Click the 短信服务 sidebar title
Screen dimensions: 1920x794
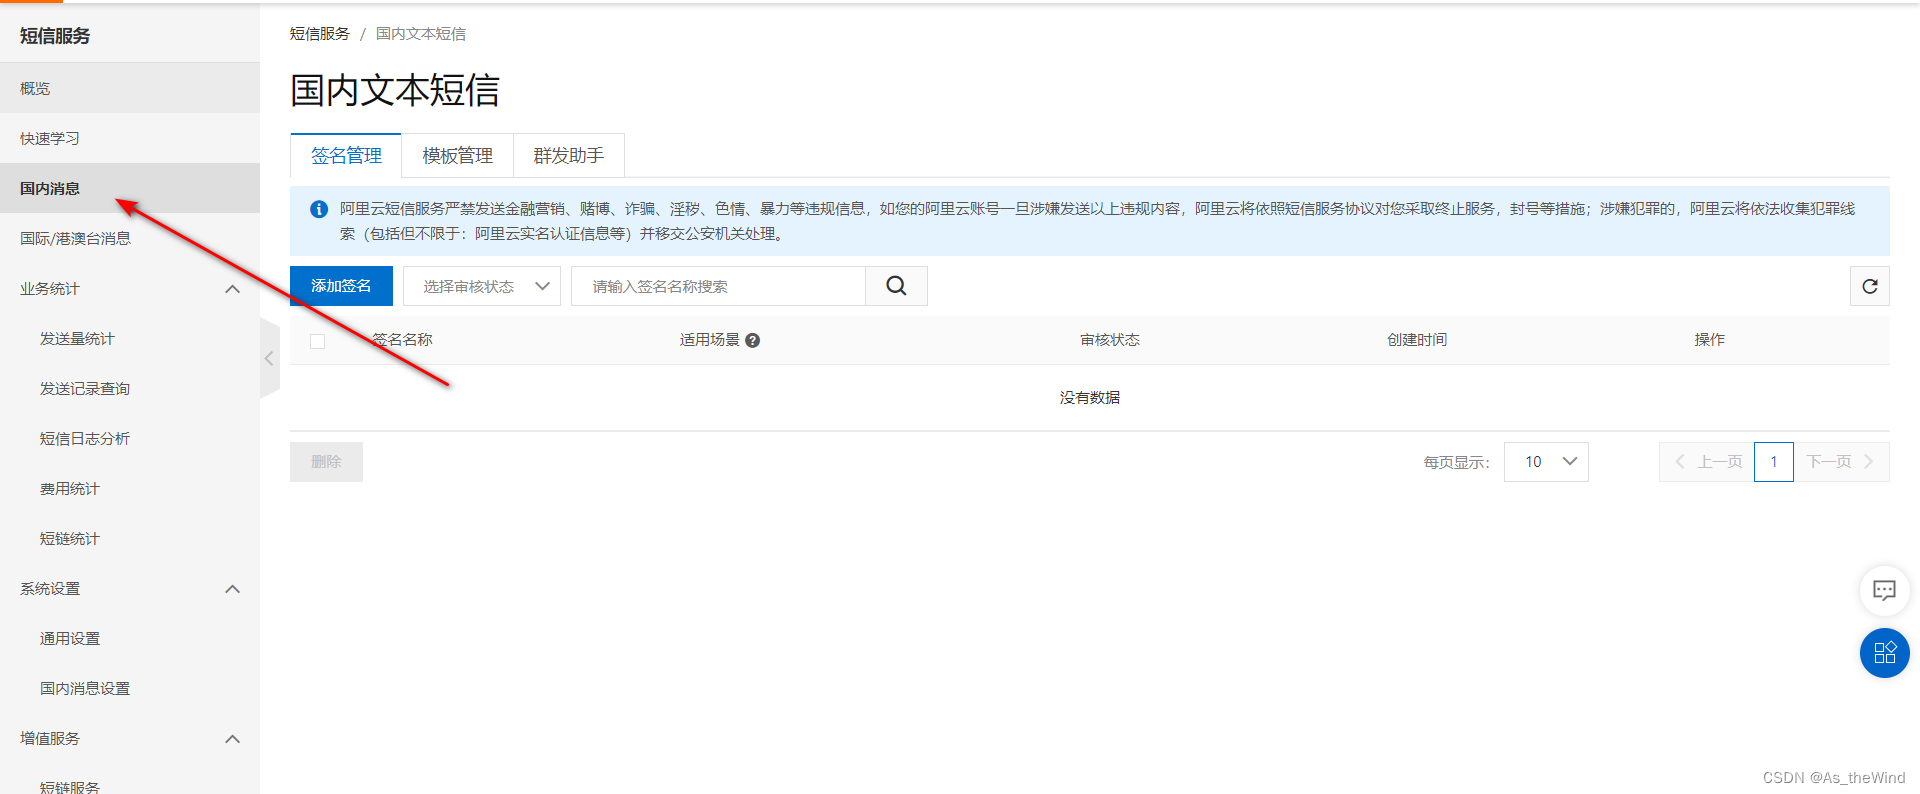click(x=55, y=36)
